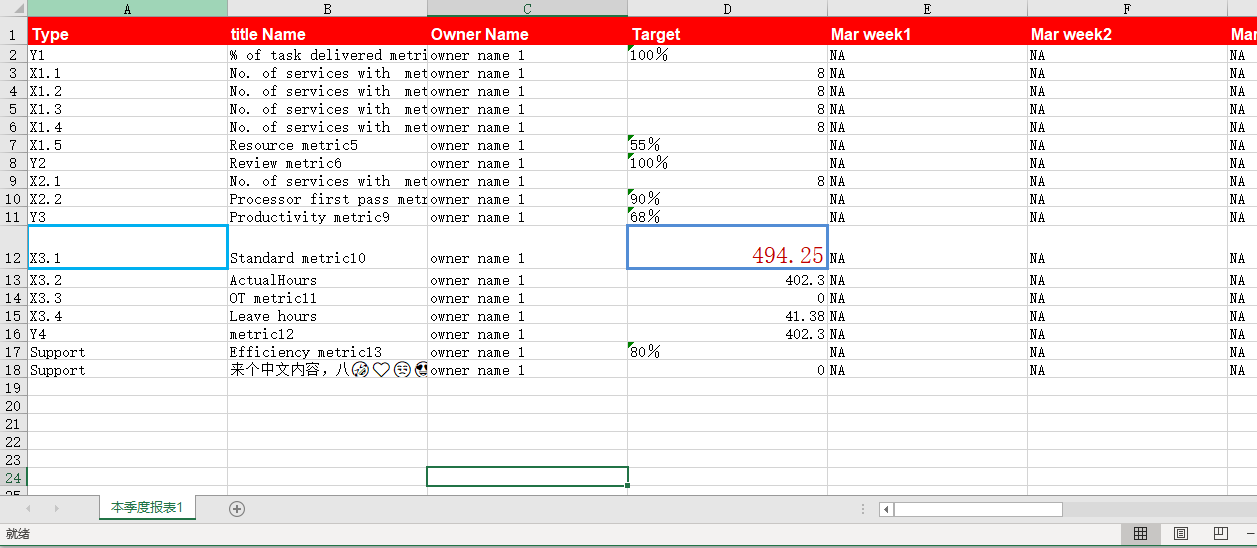Switch to Page Layout view icon
Screen dimensions: 1257x548
pos(1180,534)
